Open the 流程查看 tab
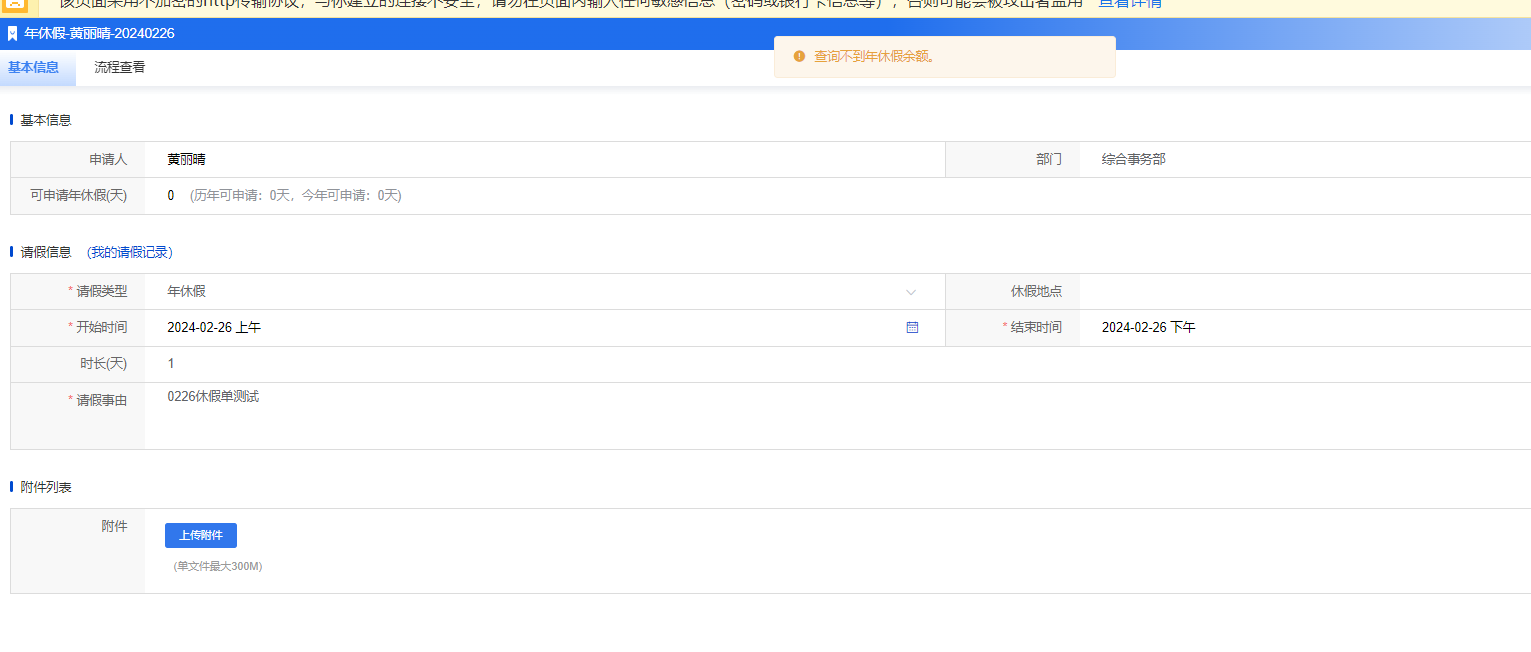 pos(120,68)
